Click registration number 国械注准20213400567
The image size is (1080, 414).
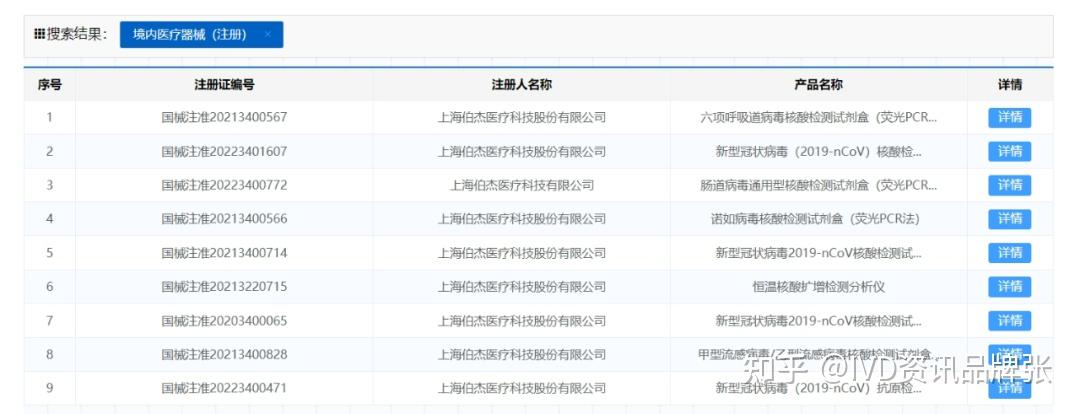coord(225,117)
